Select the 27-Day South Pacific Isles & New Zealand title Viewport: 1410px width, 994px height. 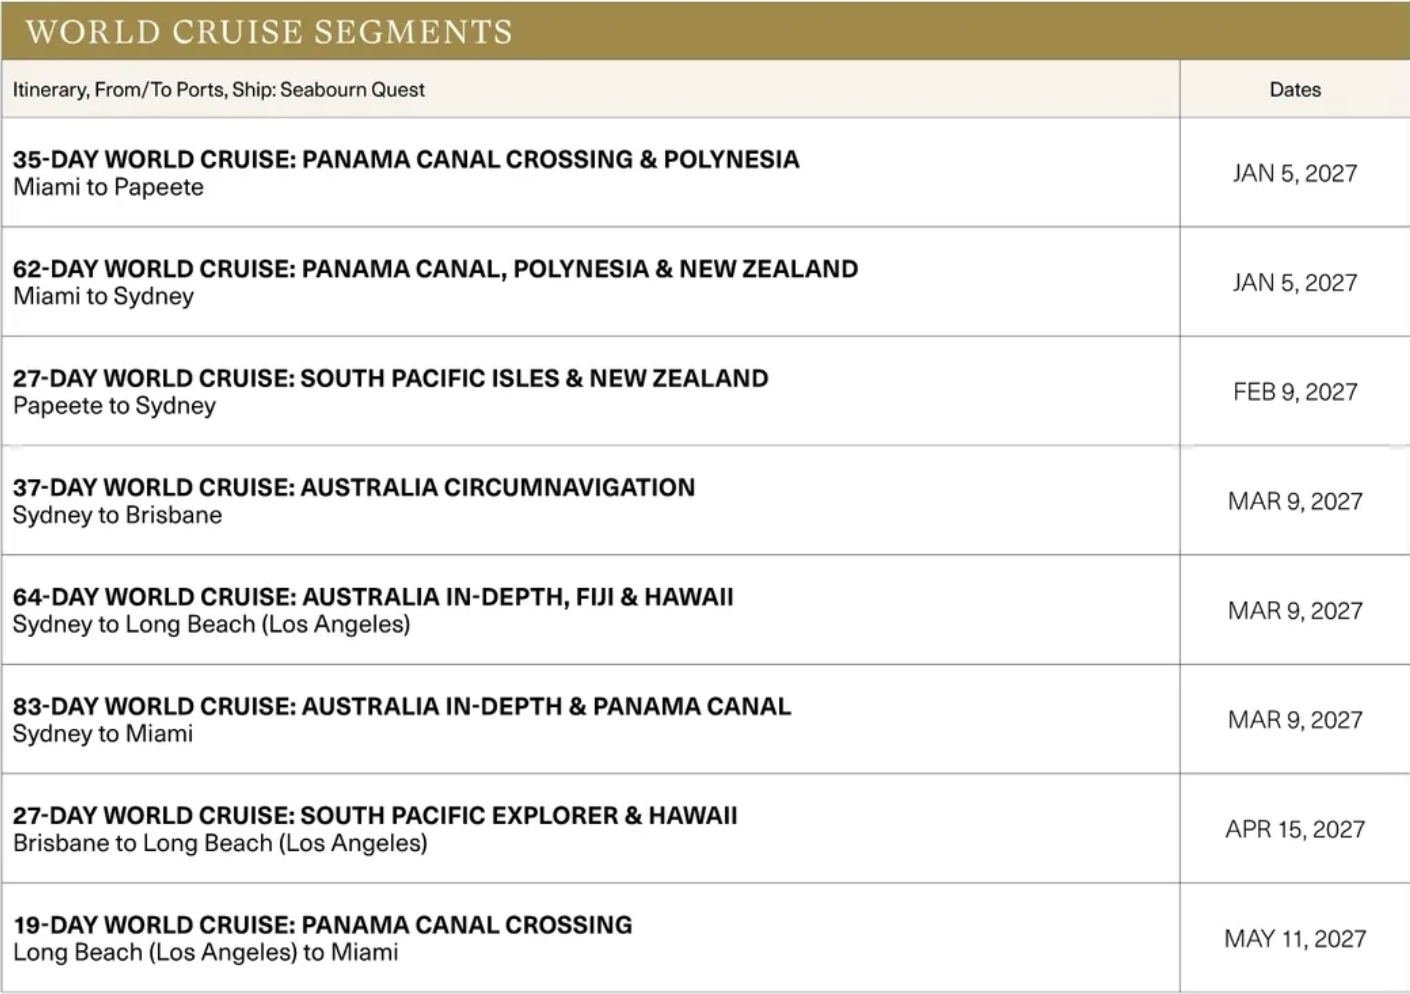click(390, 379)
